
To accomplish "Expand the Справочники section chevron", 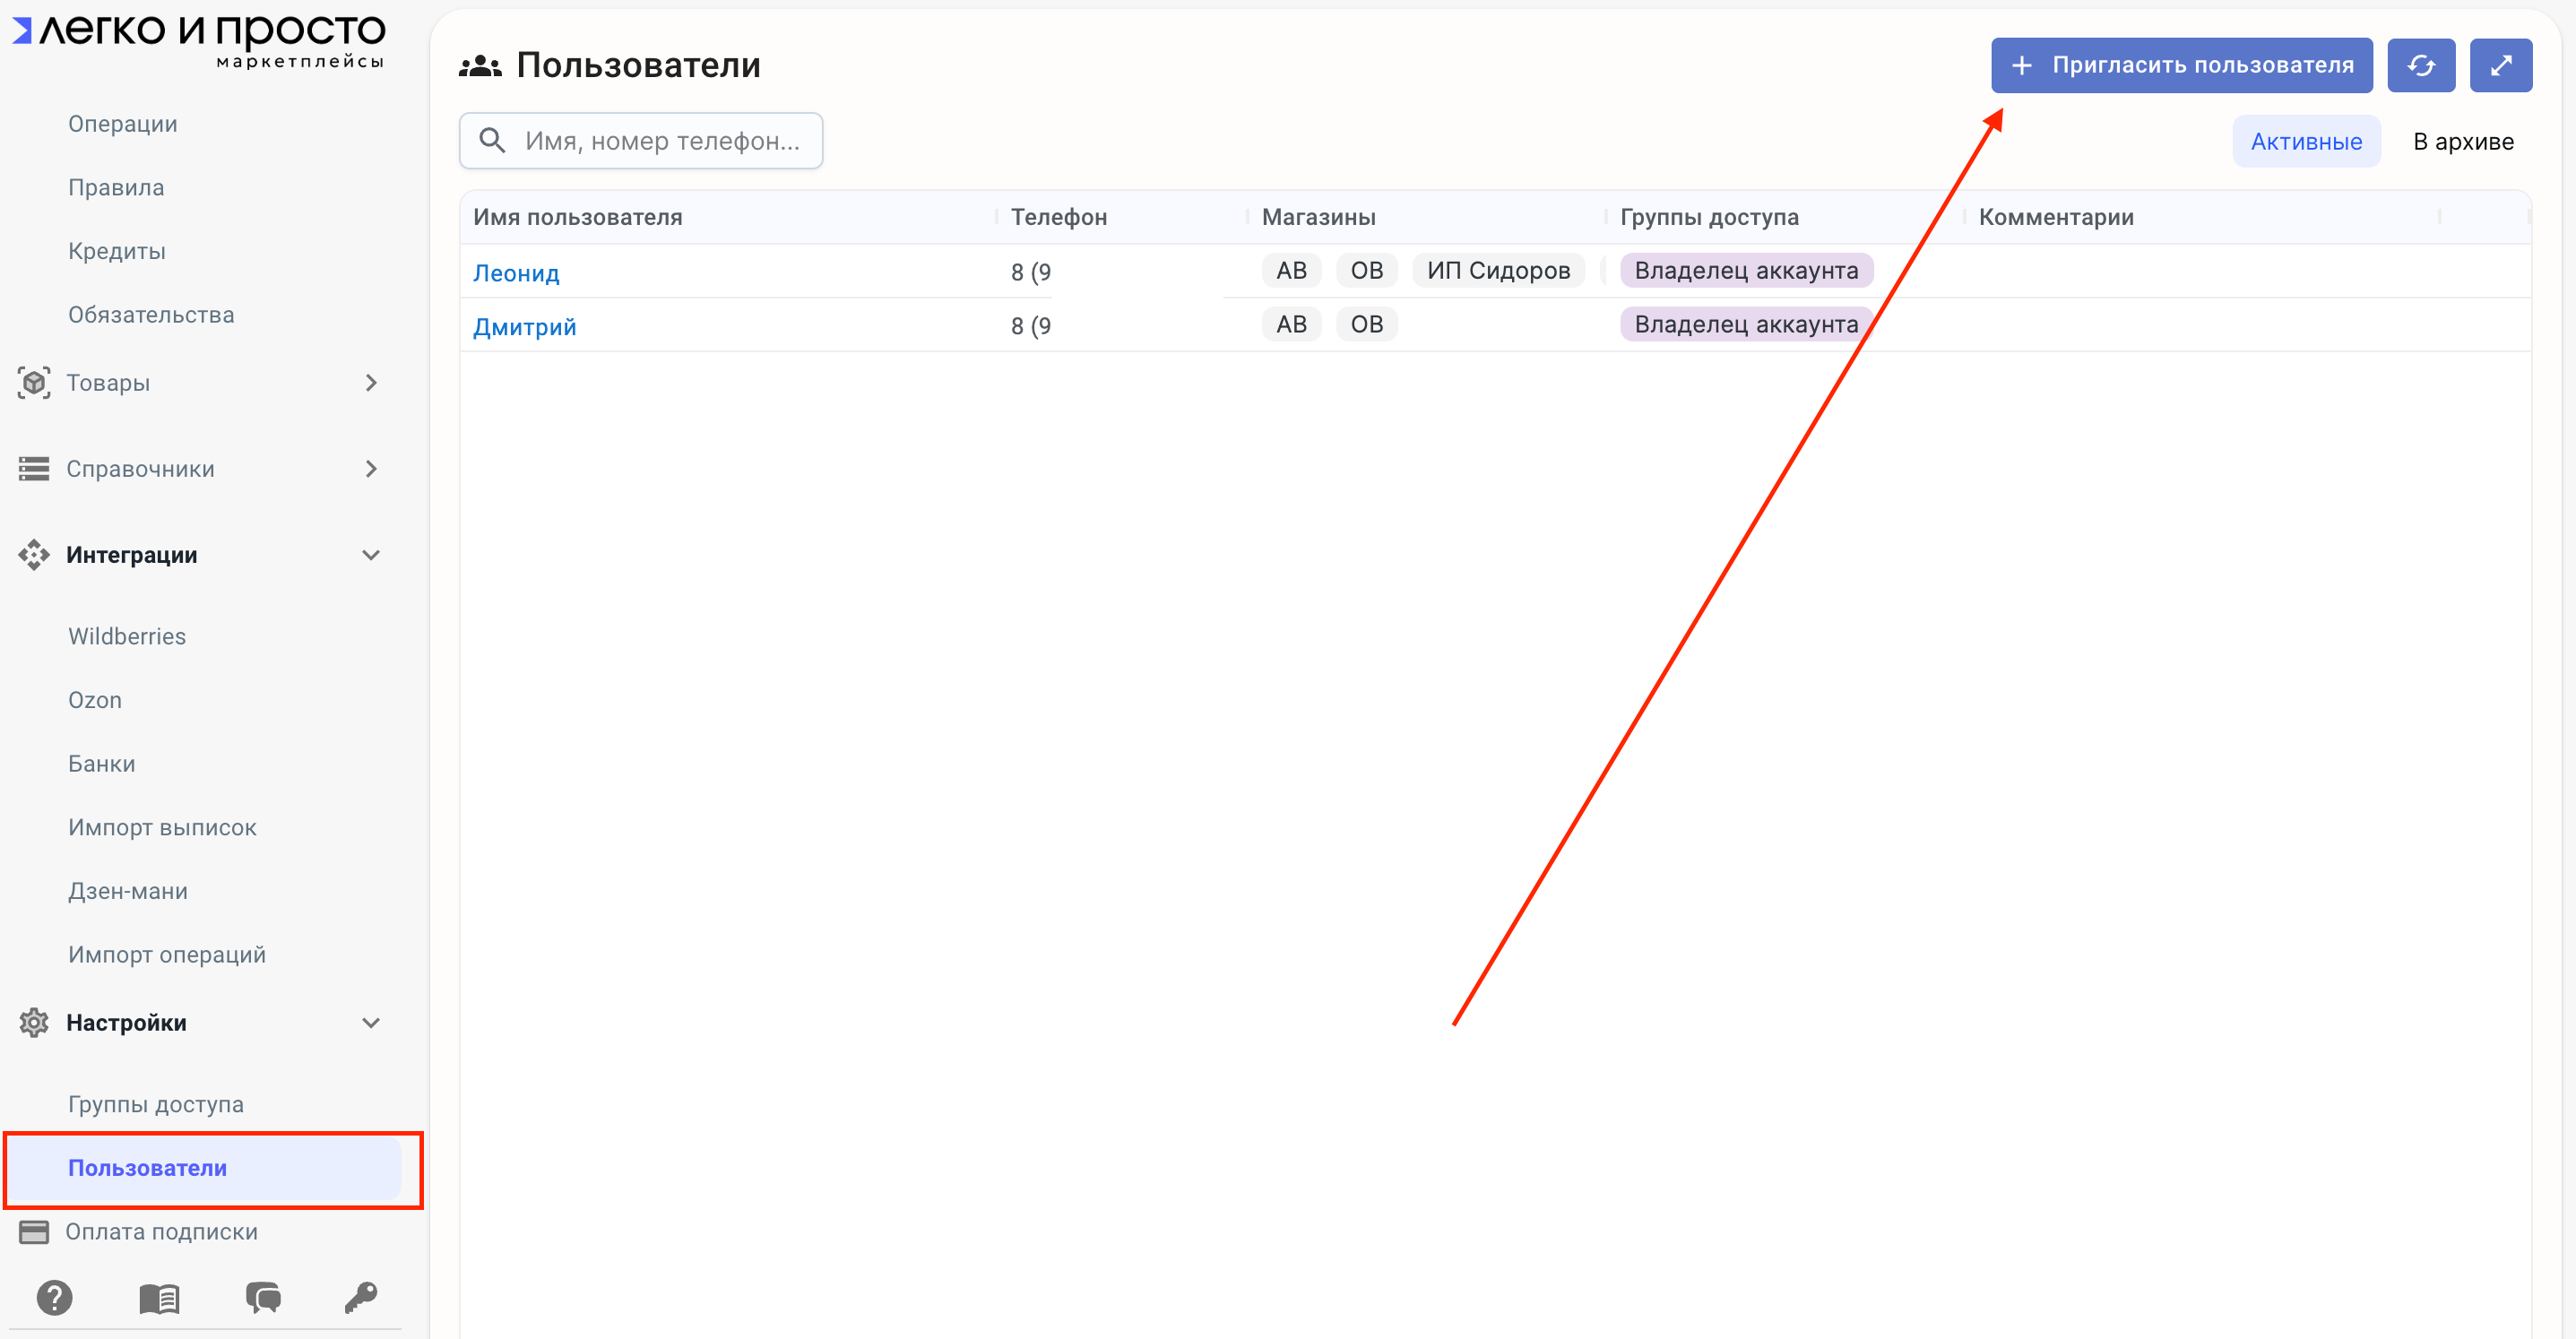I will click(371, 469).
